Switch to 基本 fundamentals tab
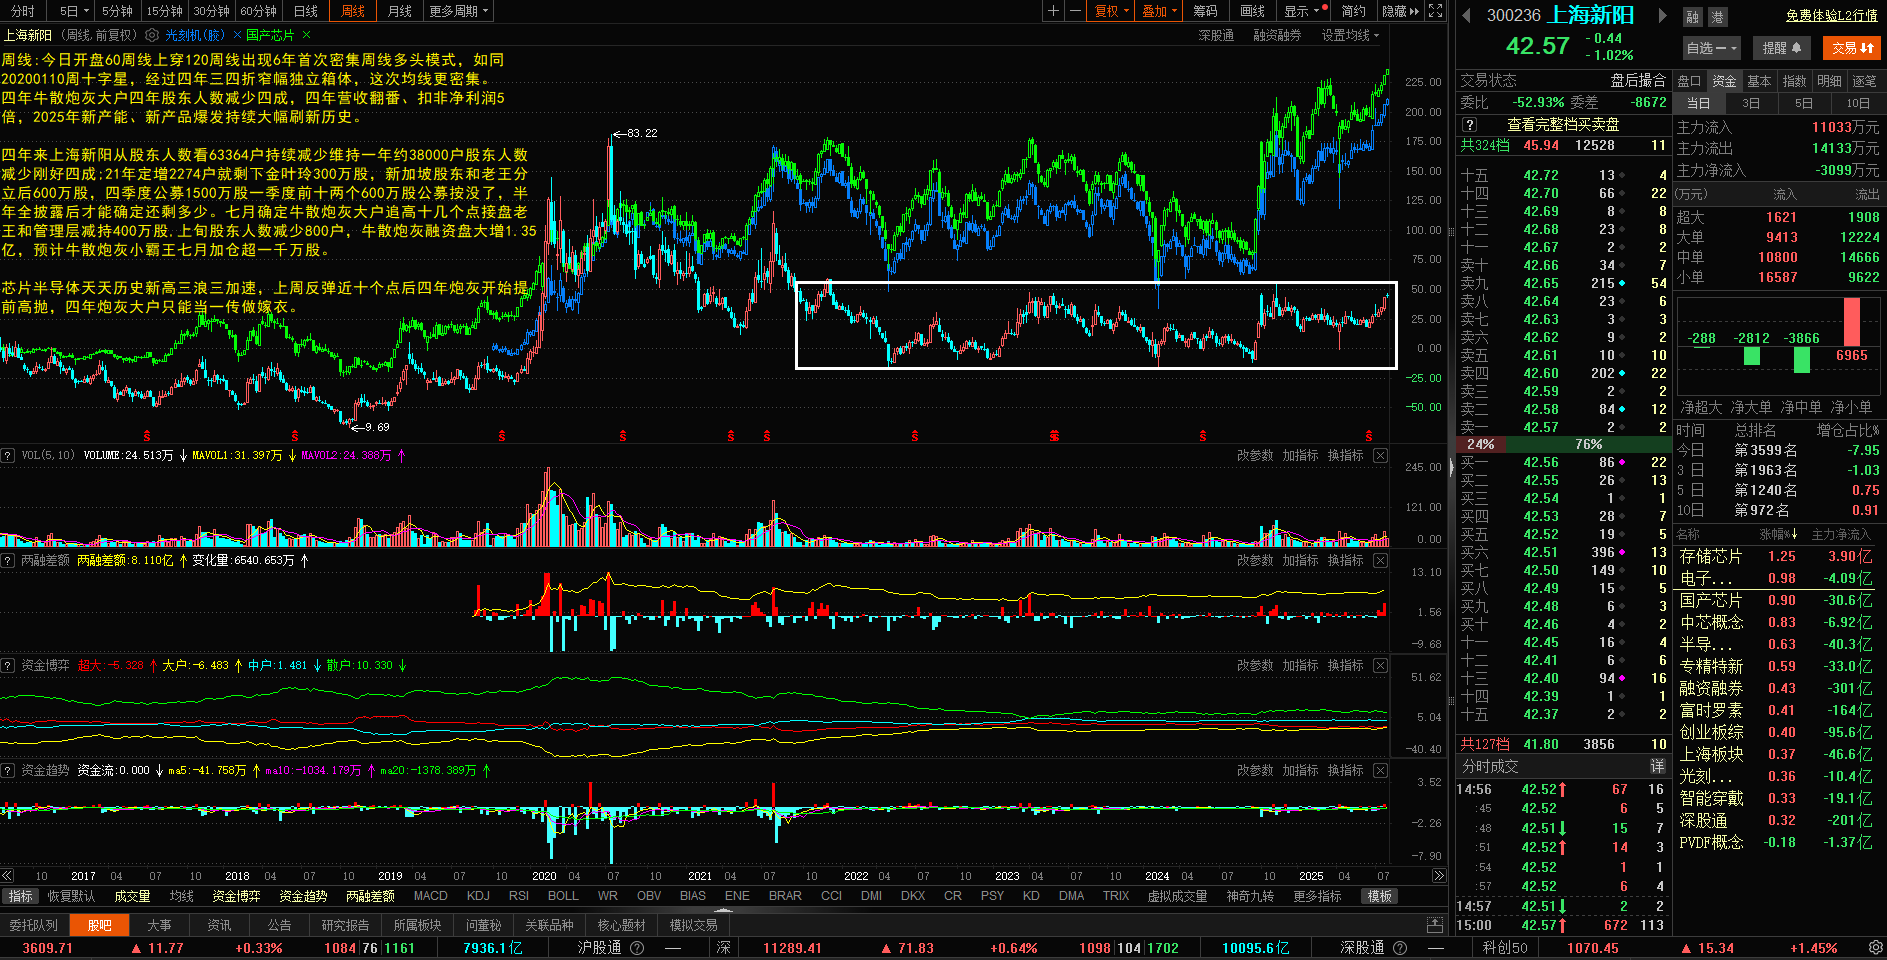1887x960 pixels. point(1759,81)
